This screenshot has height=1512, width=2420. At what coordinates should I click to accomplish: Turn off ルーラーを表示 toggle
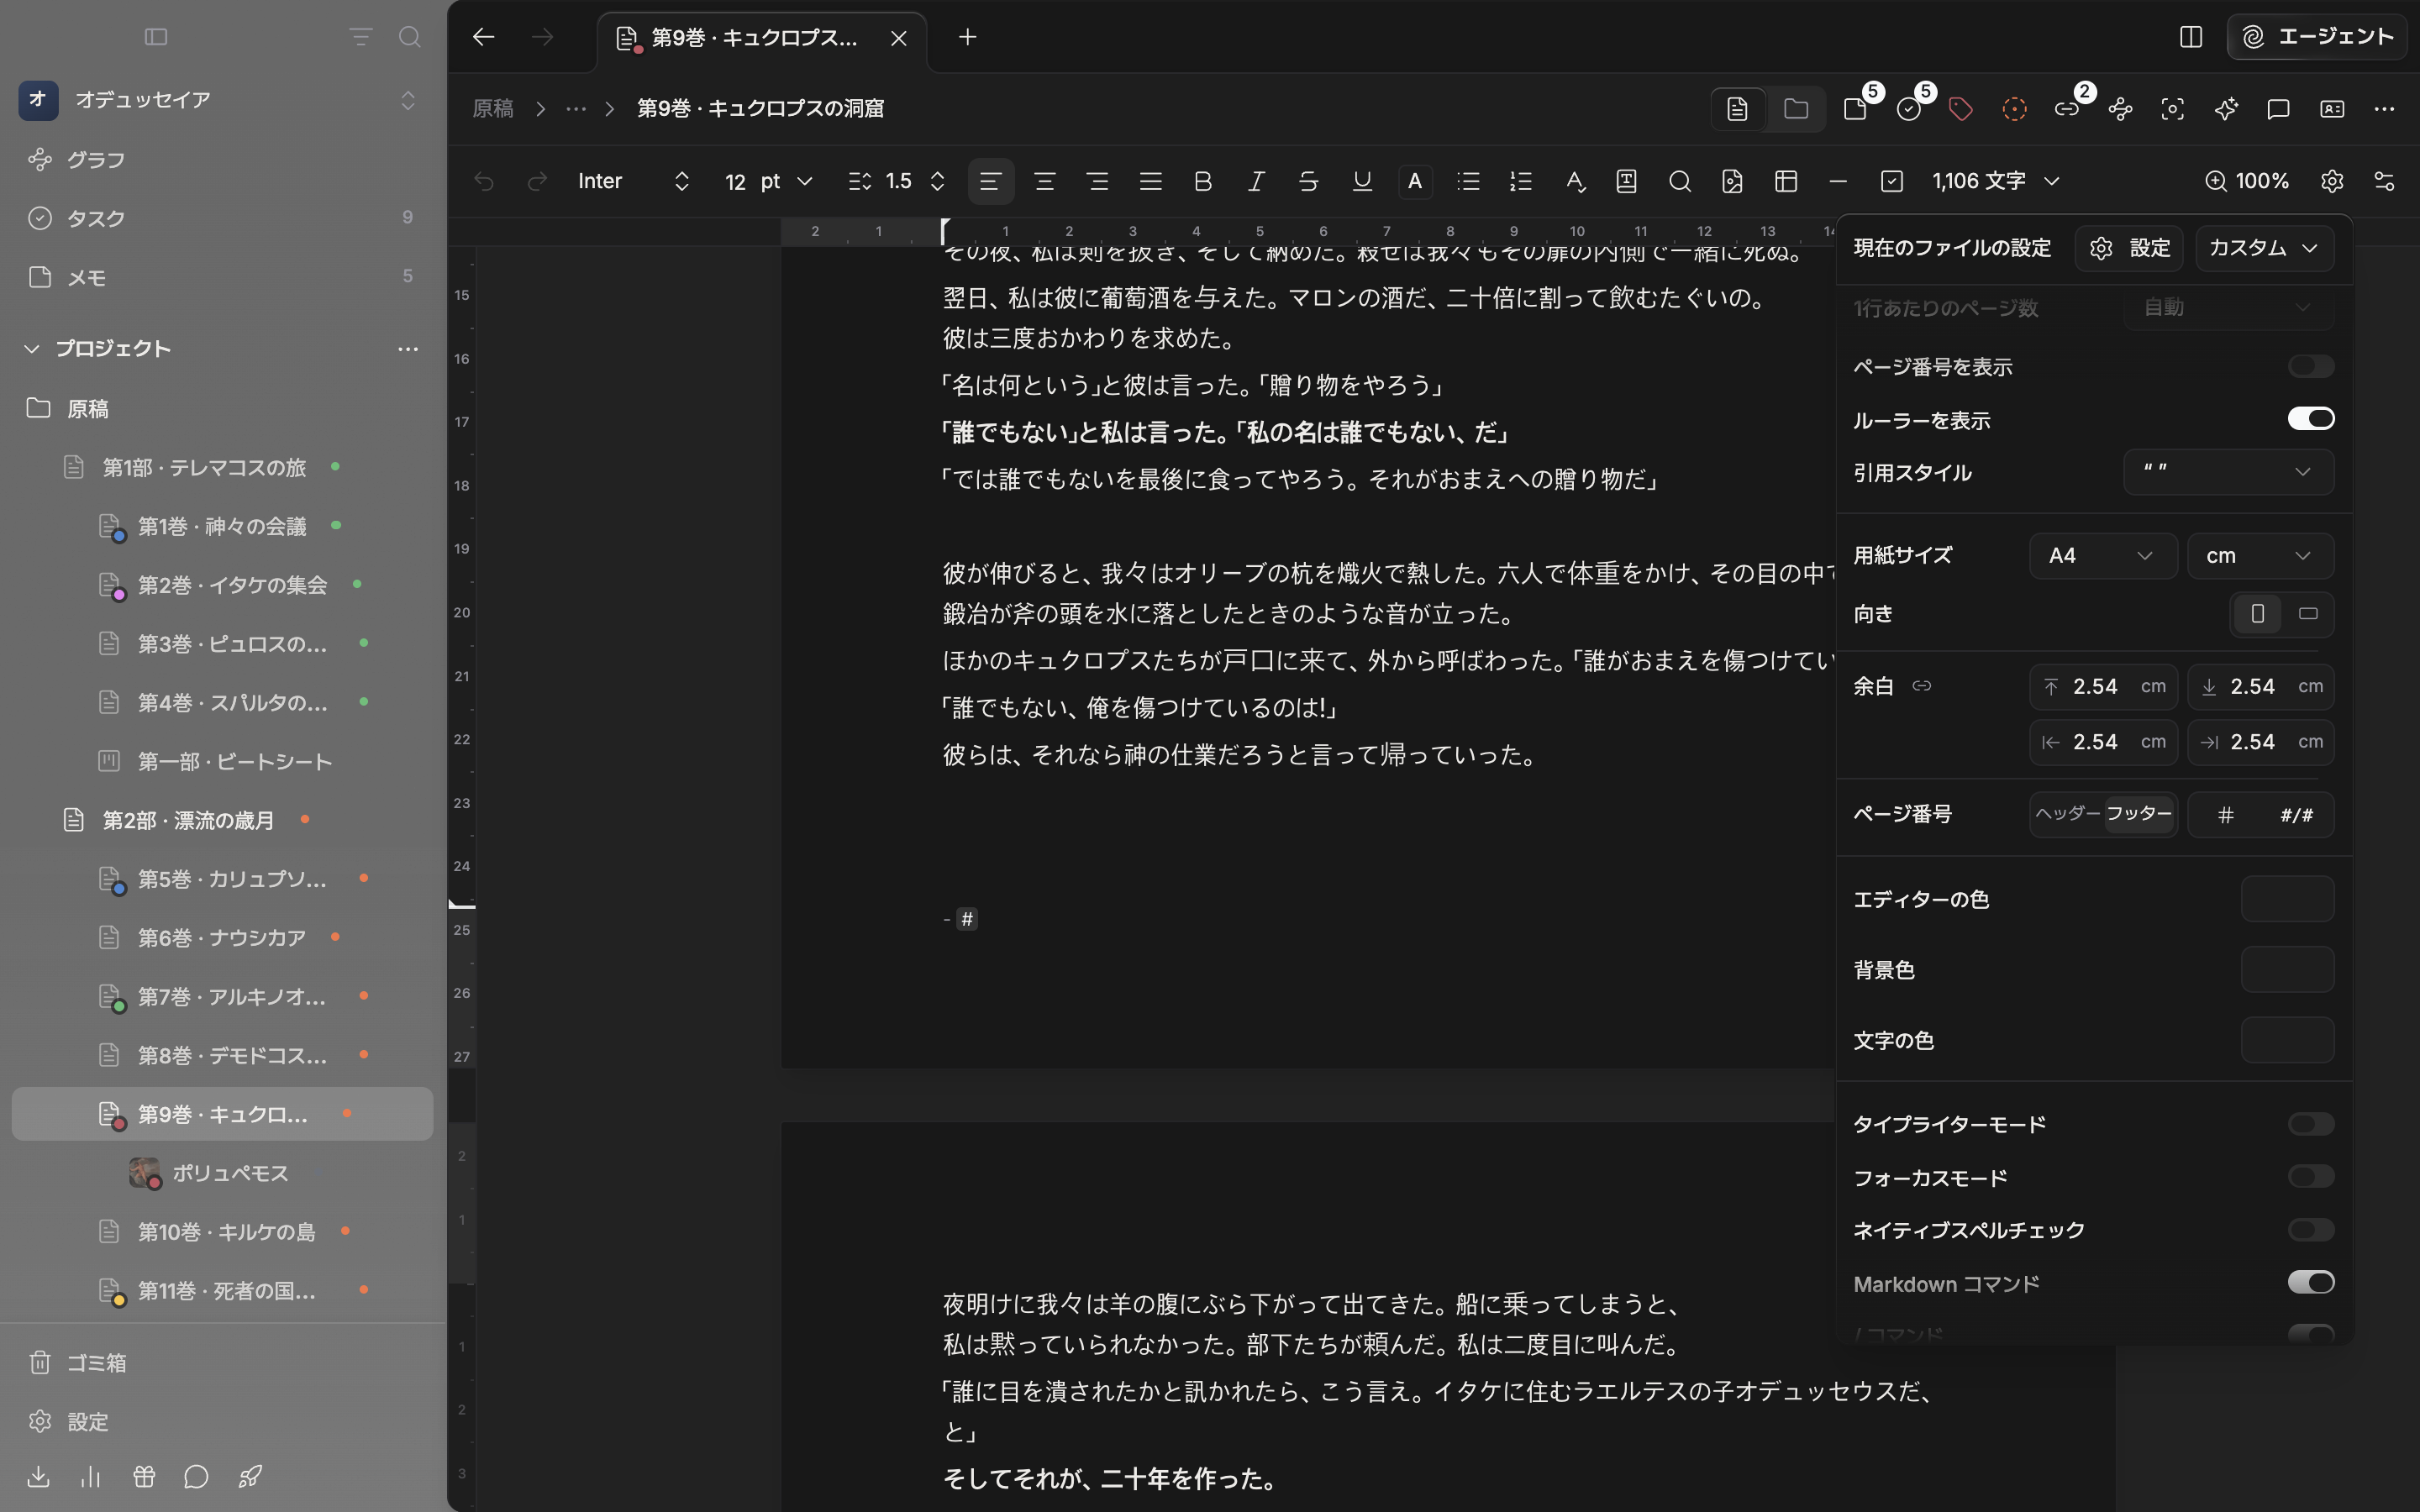coord(2311,418)
